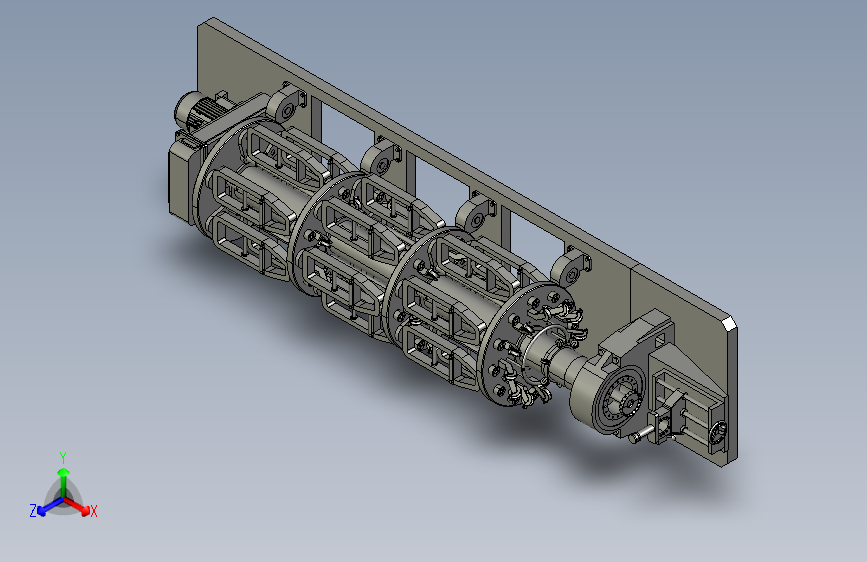Click the green Y axis of the triad

click(63, 482)
